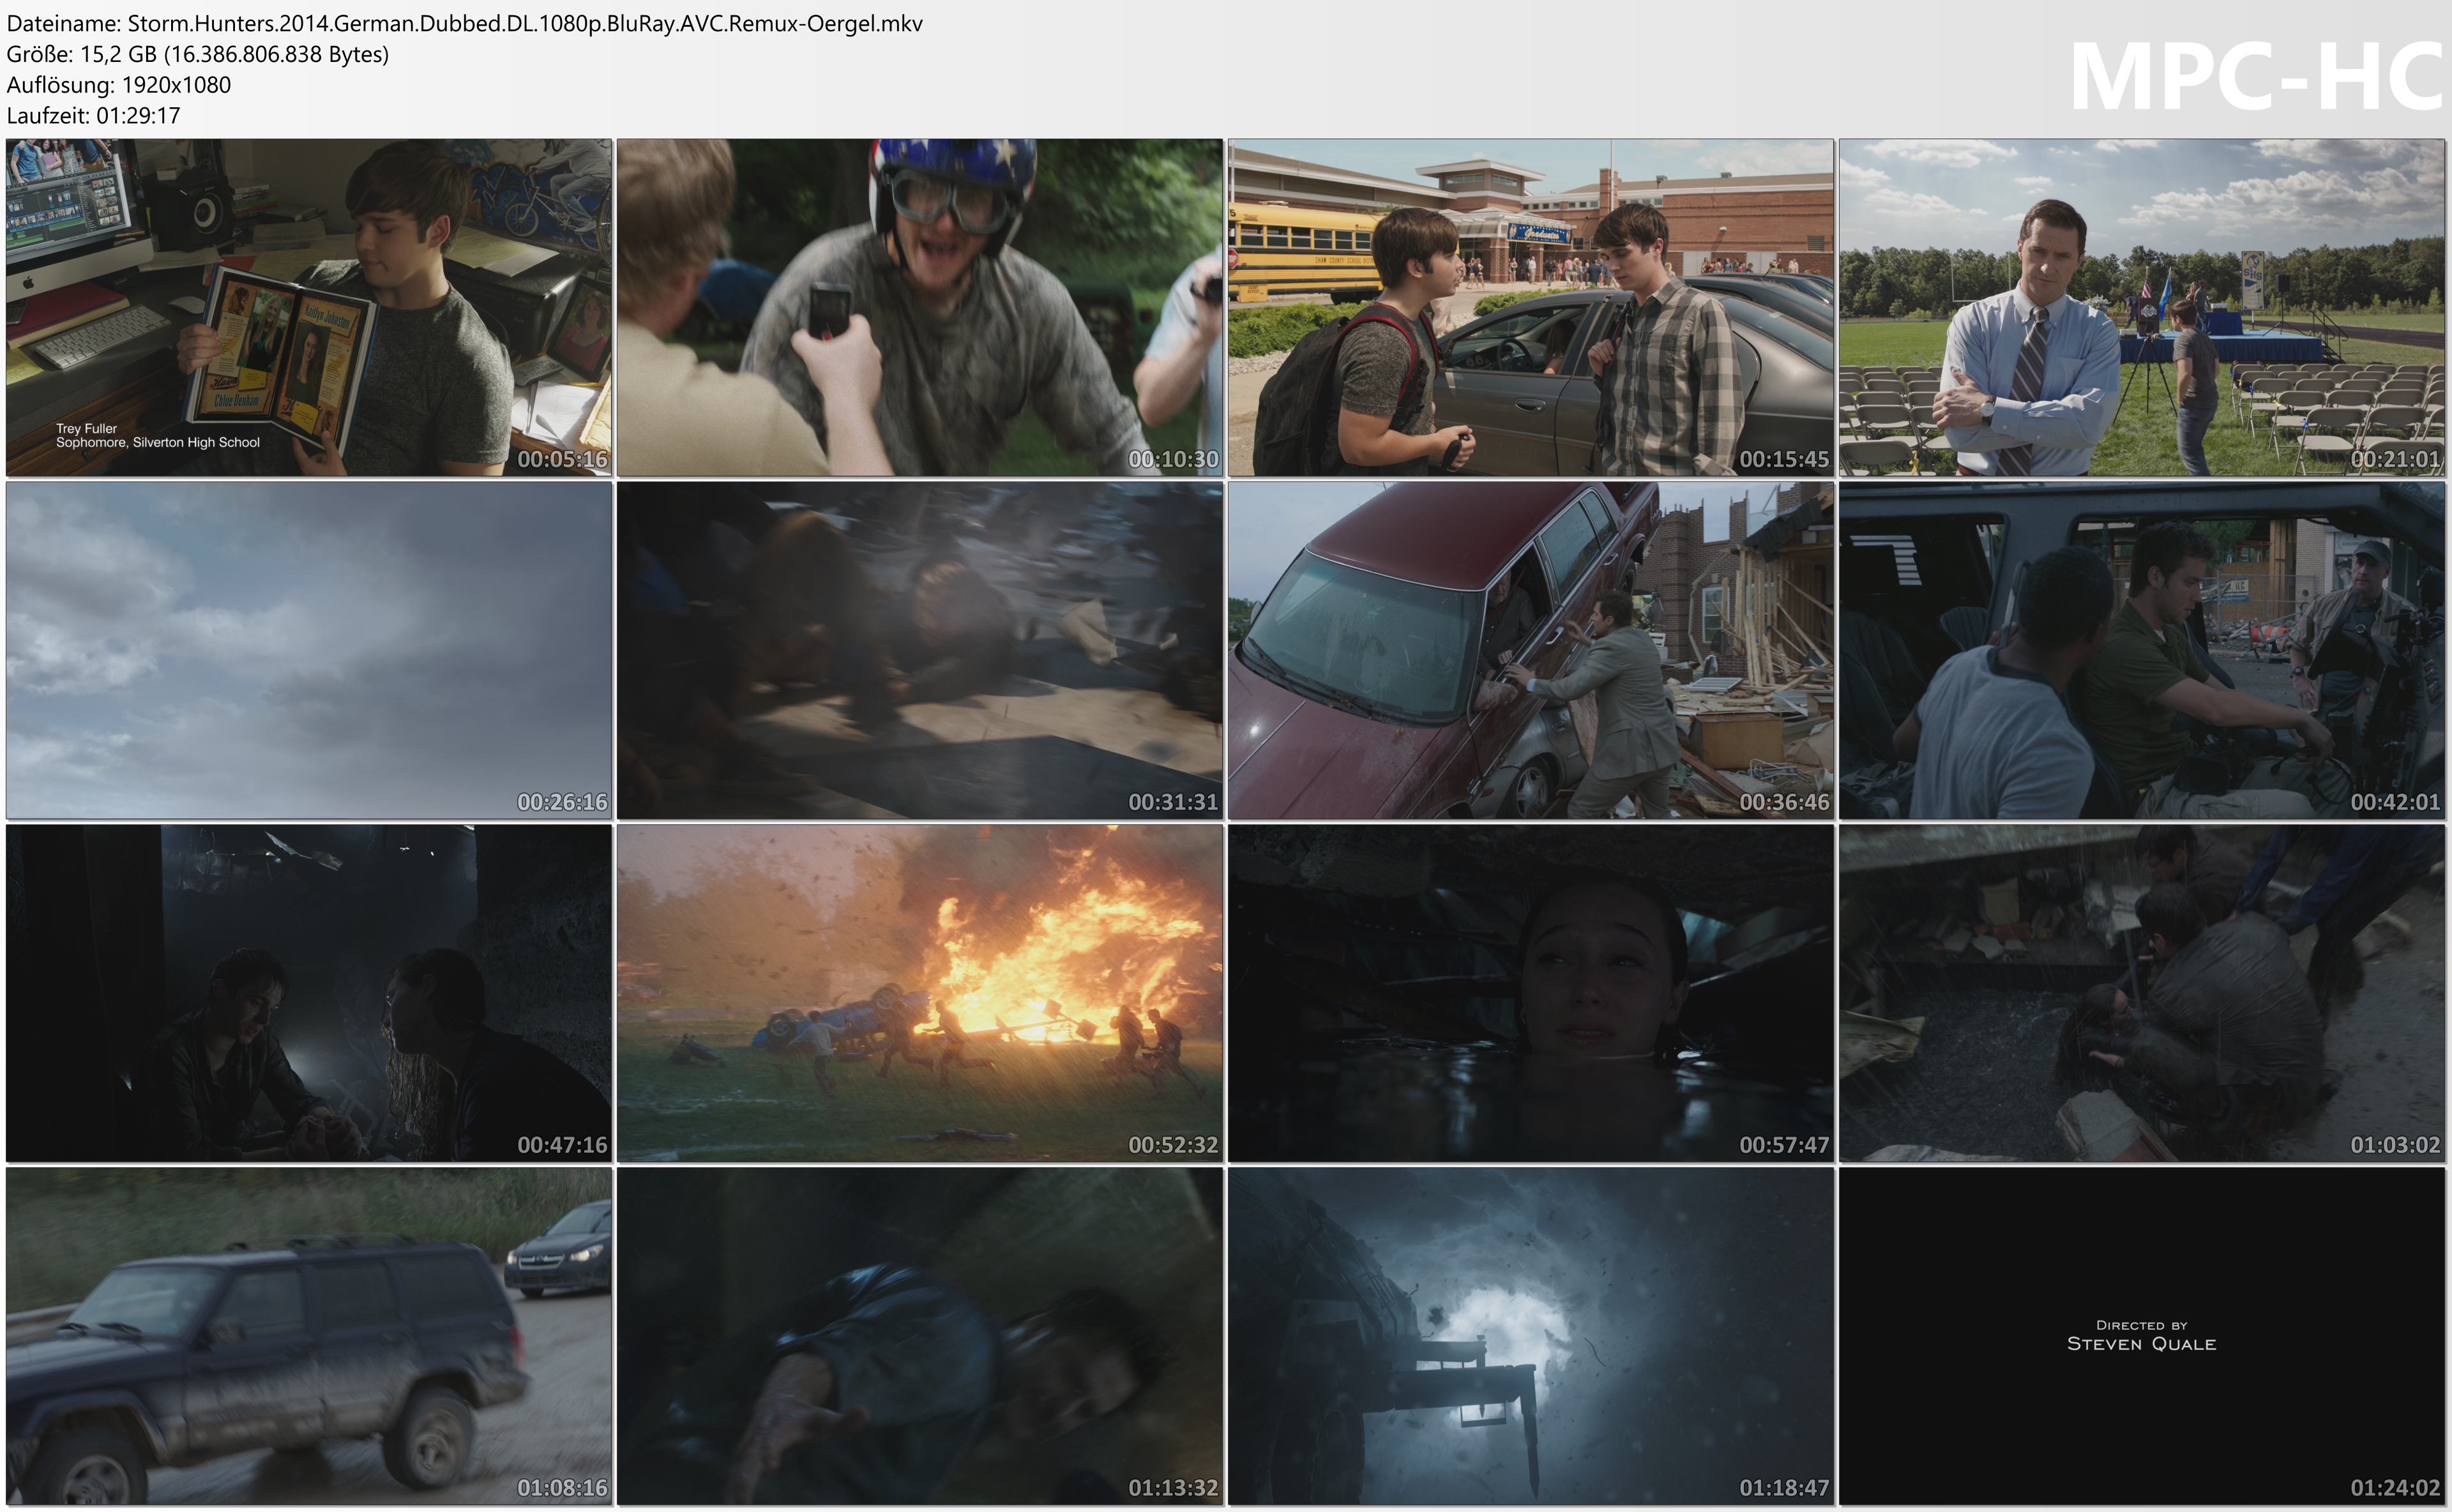
Task: Click the Dateiname filename text line
Action: click(464, 23)
